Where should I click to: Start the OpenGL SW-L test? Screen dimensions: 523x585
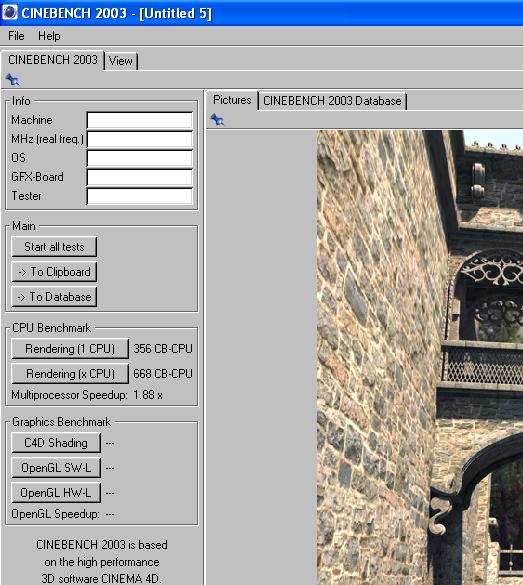coord(56,467)
